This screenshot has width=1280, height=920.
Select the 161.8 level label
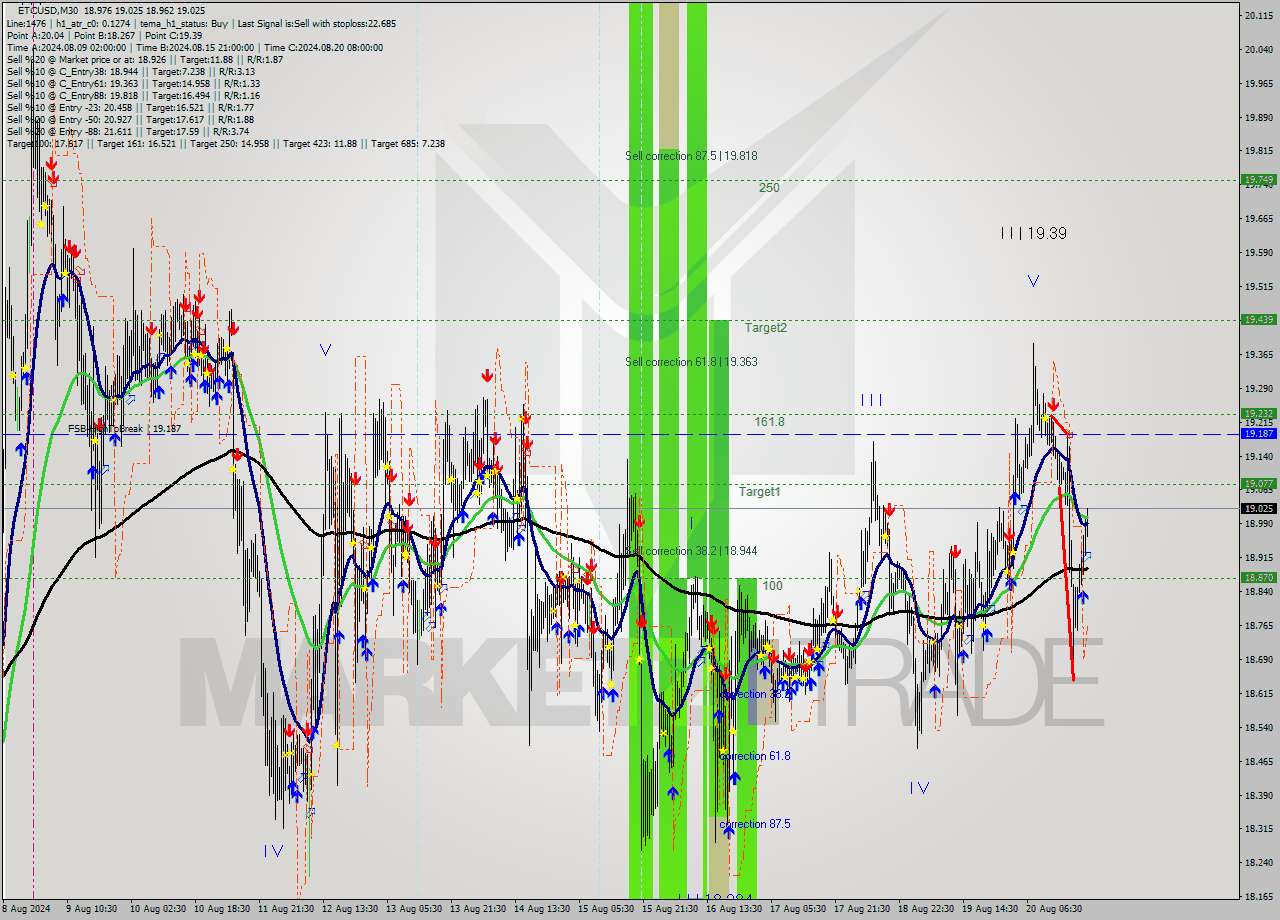(769, 422)
